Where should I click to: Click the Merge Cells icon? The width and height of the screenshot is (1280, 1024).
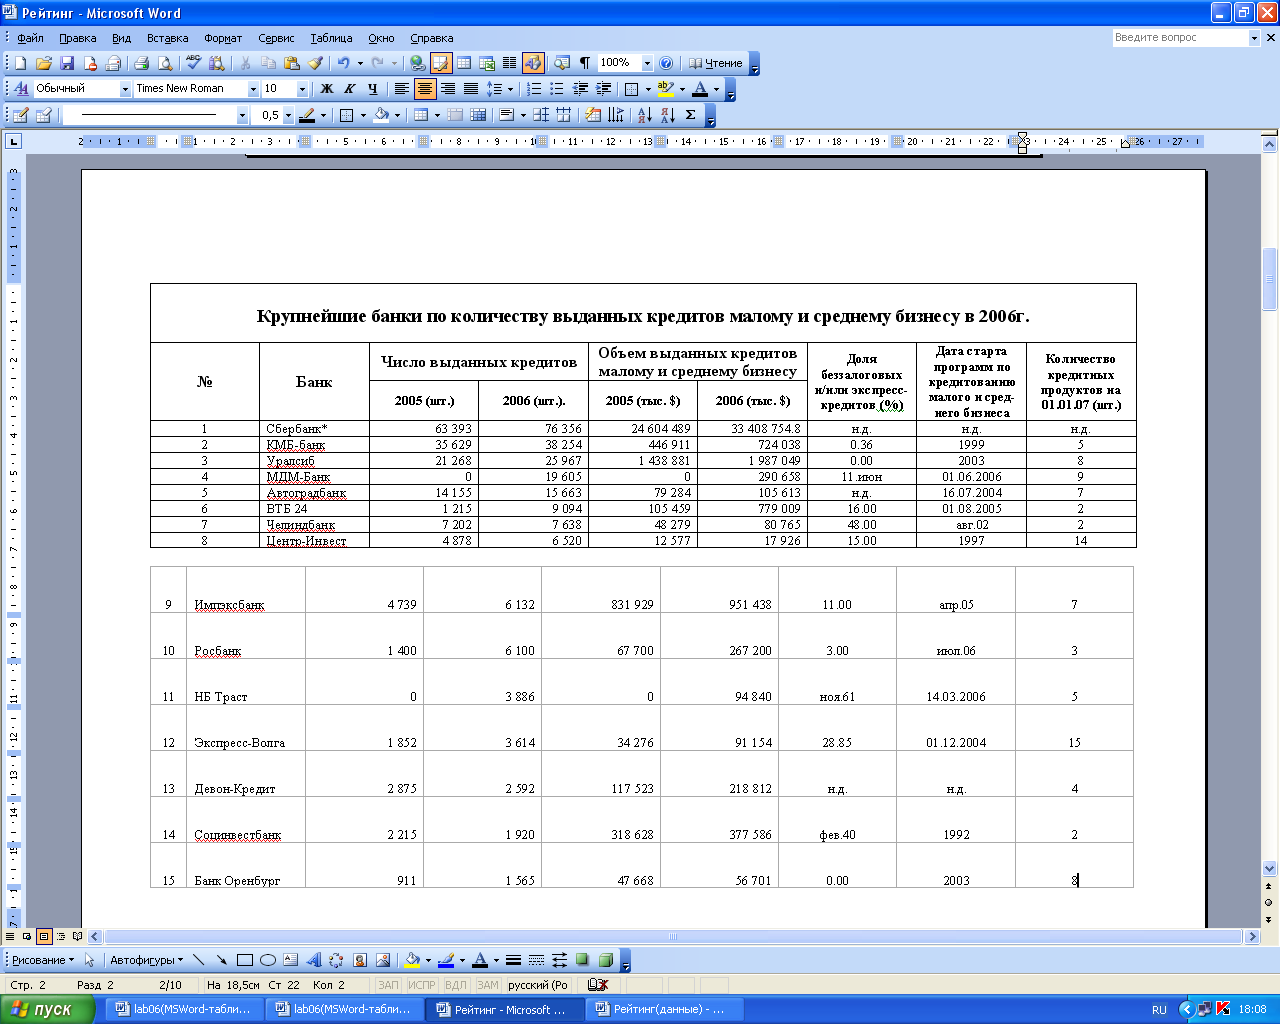pyautogui.click(x=456, y=115)
